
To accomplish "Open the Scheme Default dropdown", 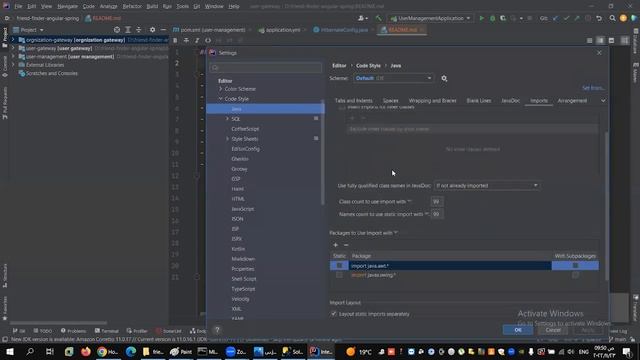I will tap(393, 78).
